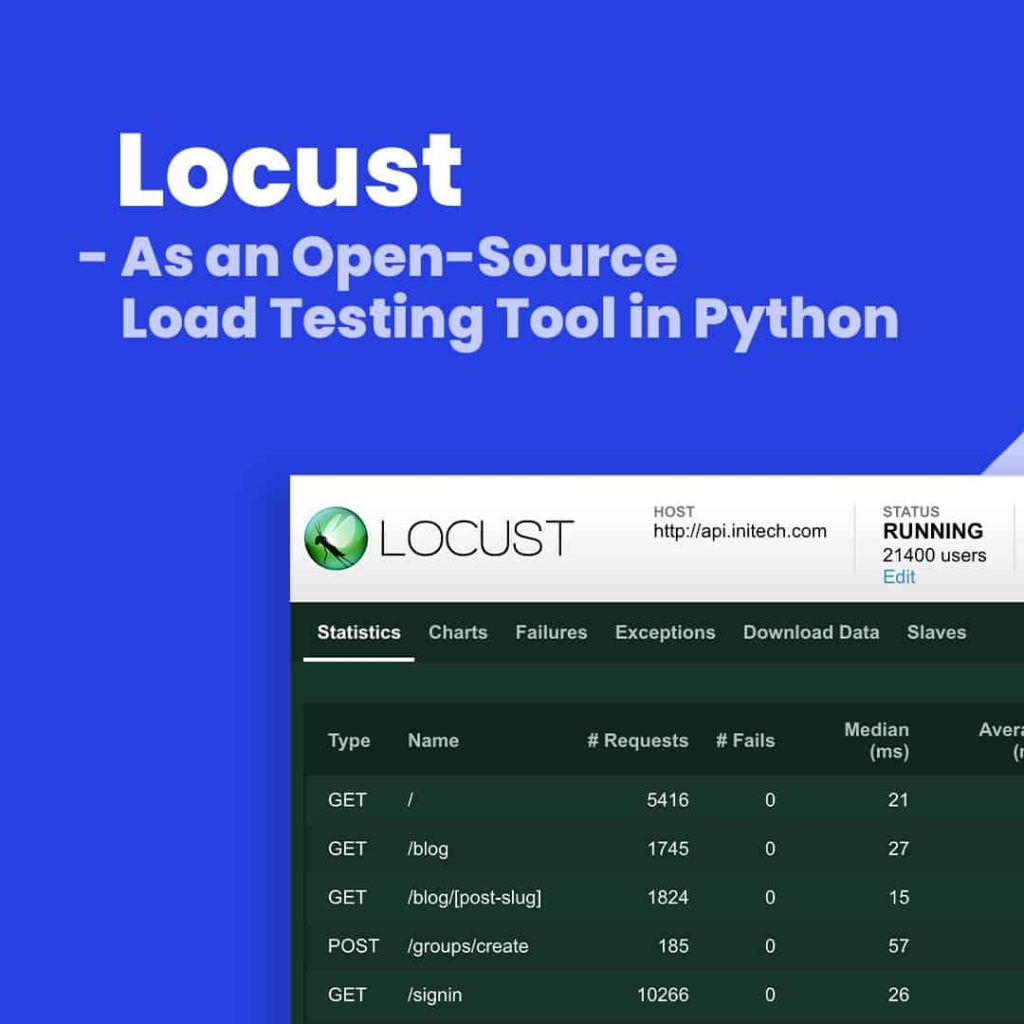The height and width of the screenshot is (1024, 1024).
Task: Open the Exceptions tab
Action: [x=664, y=632]
